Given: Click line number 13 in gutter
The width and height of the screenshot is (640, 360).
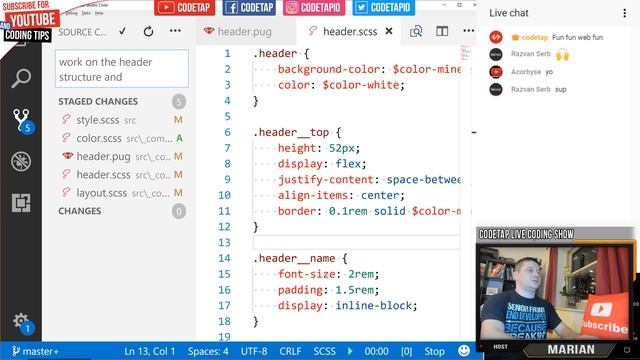Looking at the screenshot, I should (224, 242).
